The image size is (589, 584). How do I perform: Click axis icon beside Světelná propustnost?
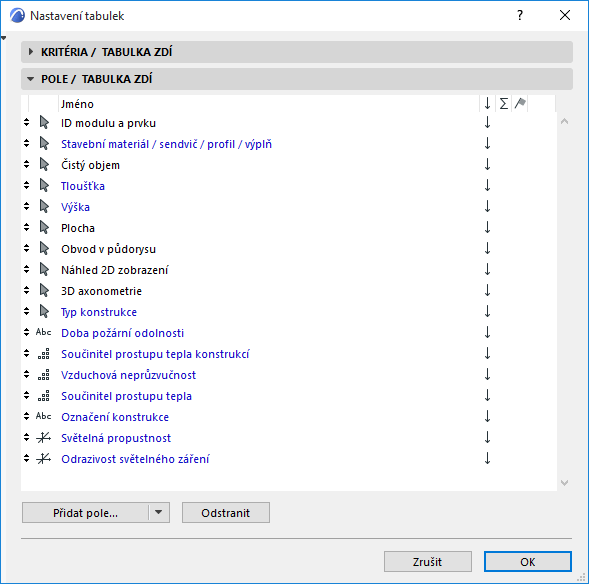pos(44,438)
